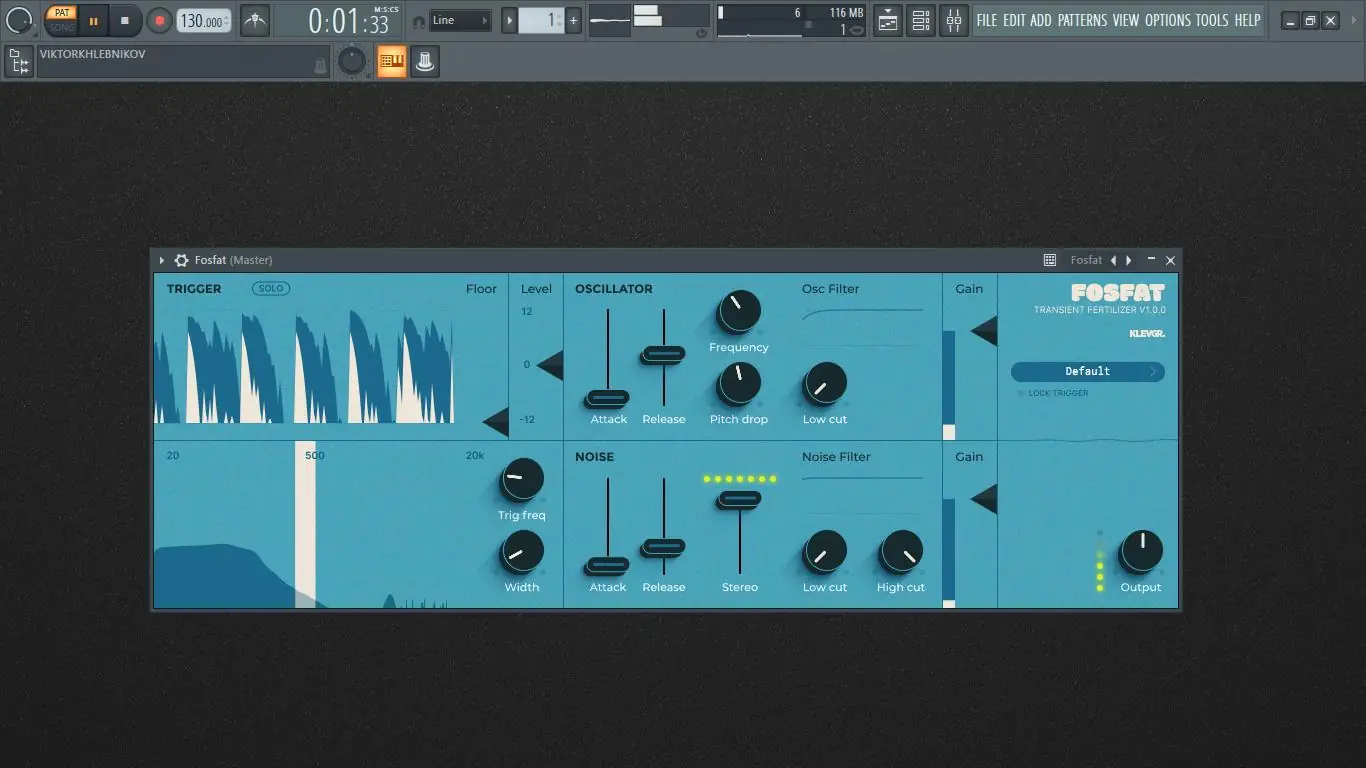Viewport: 1366px width, 768px height.
Task: Click the Oscillator Attack slider handle
Action: [608, 398]
